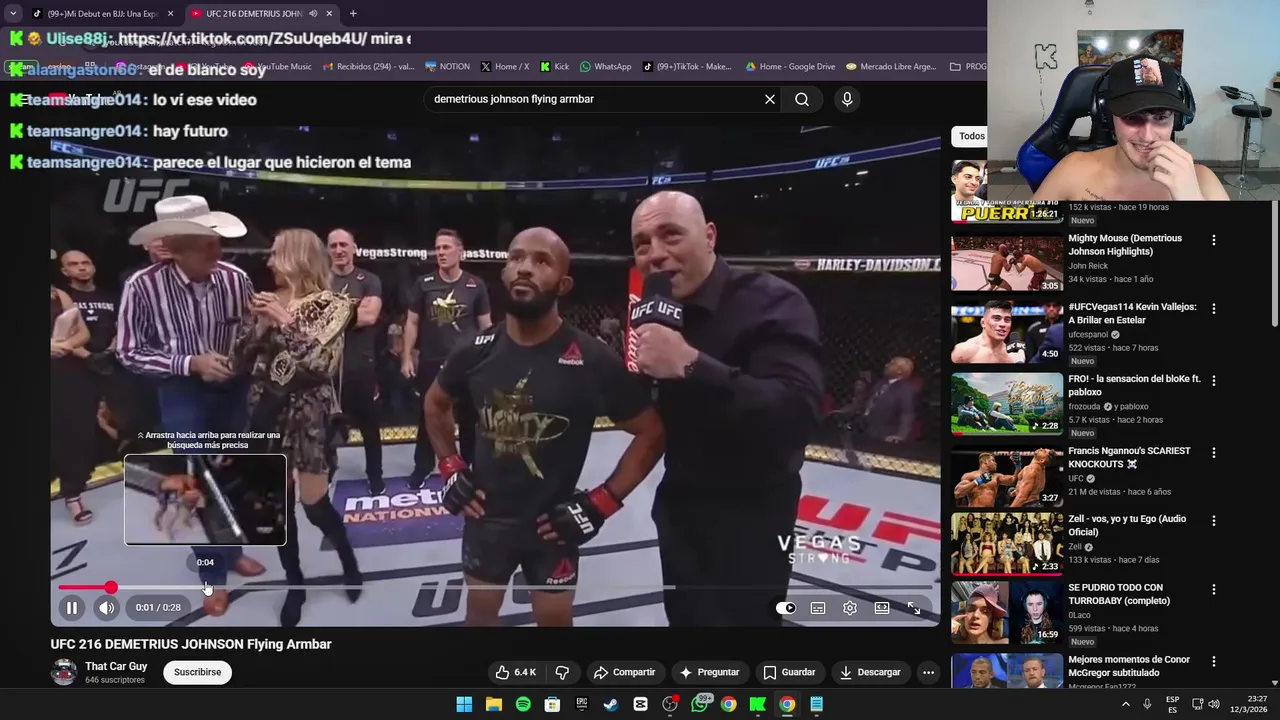
Task: Click the Compartir button
Action: (624, 672)
